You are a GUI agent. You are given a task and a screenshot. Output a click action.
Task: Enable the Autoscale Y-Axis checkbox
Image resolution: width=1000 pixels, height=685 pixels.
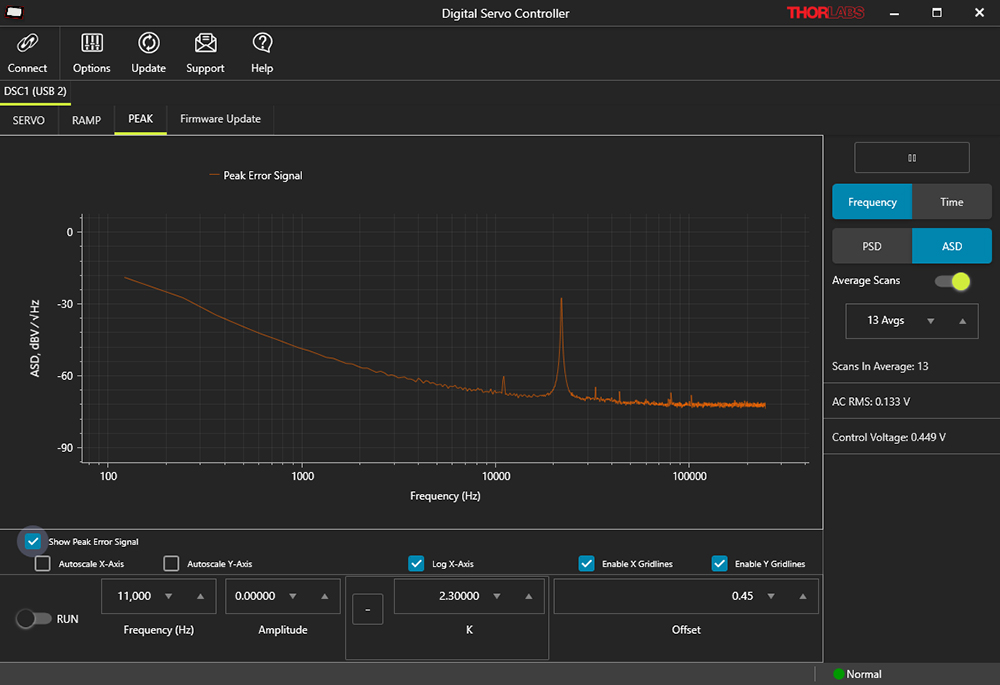tap(171, 563)
